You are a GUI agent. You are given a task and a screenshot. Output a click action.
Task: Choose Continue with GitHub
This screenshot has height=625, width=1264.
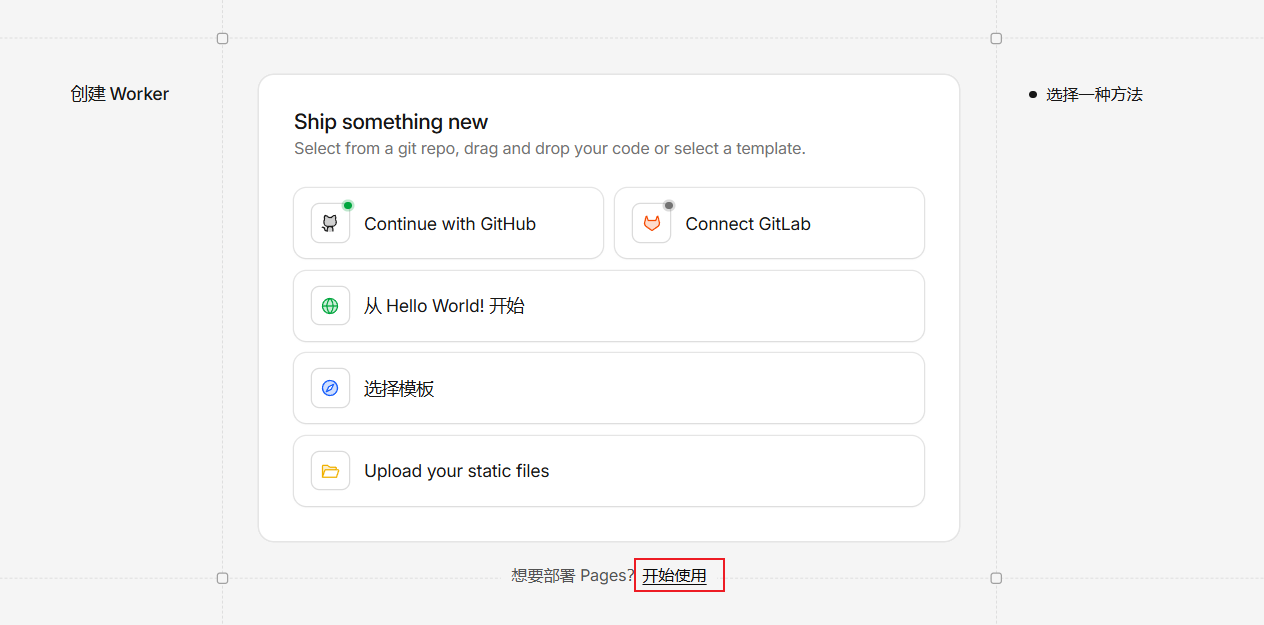(449, 224)
